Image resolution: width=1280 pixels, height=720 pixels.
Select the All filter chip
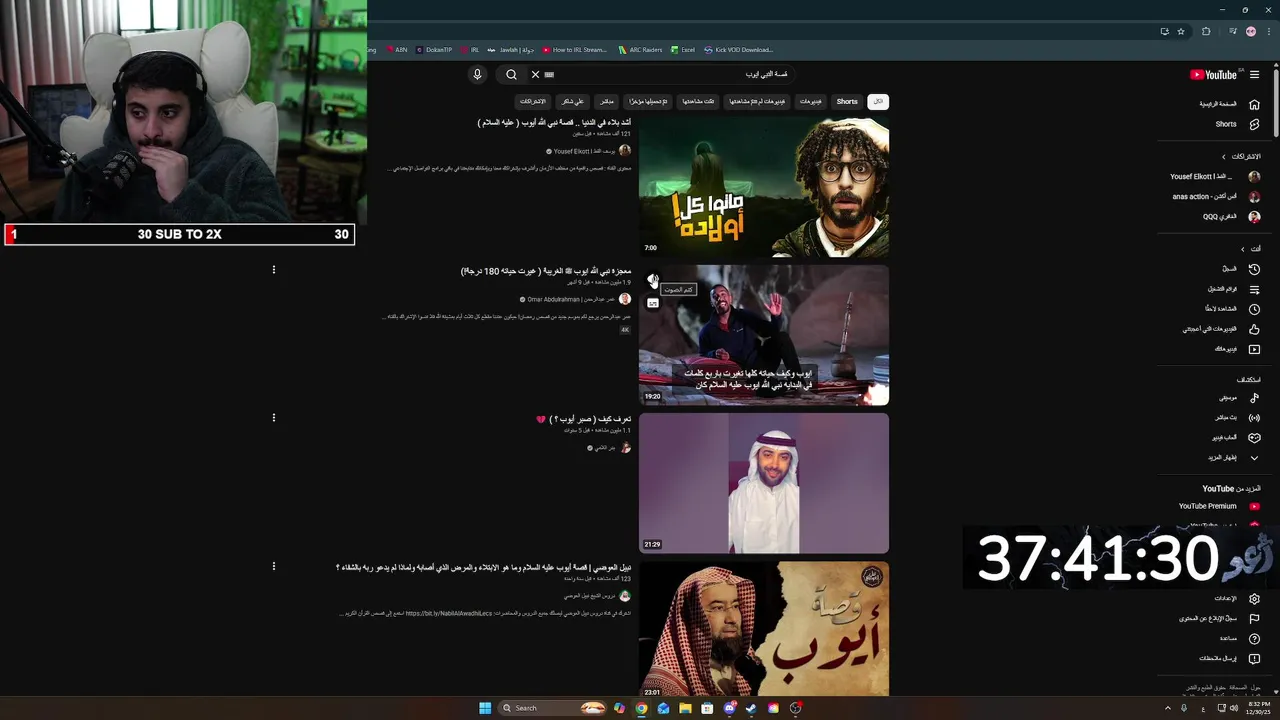pyautogui.click(x=878, y=101)
